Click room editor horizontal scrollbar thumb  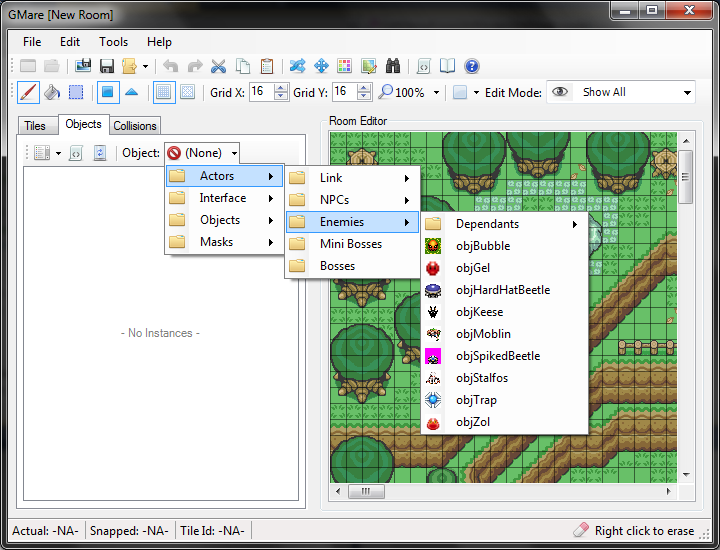366,491
